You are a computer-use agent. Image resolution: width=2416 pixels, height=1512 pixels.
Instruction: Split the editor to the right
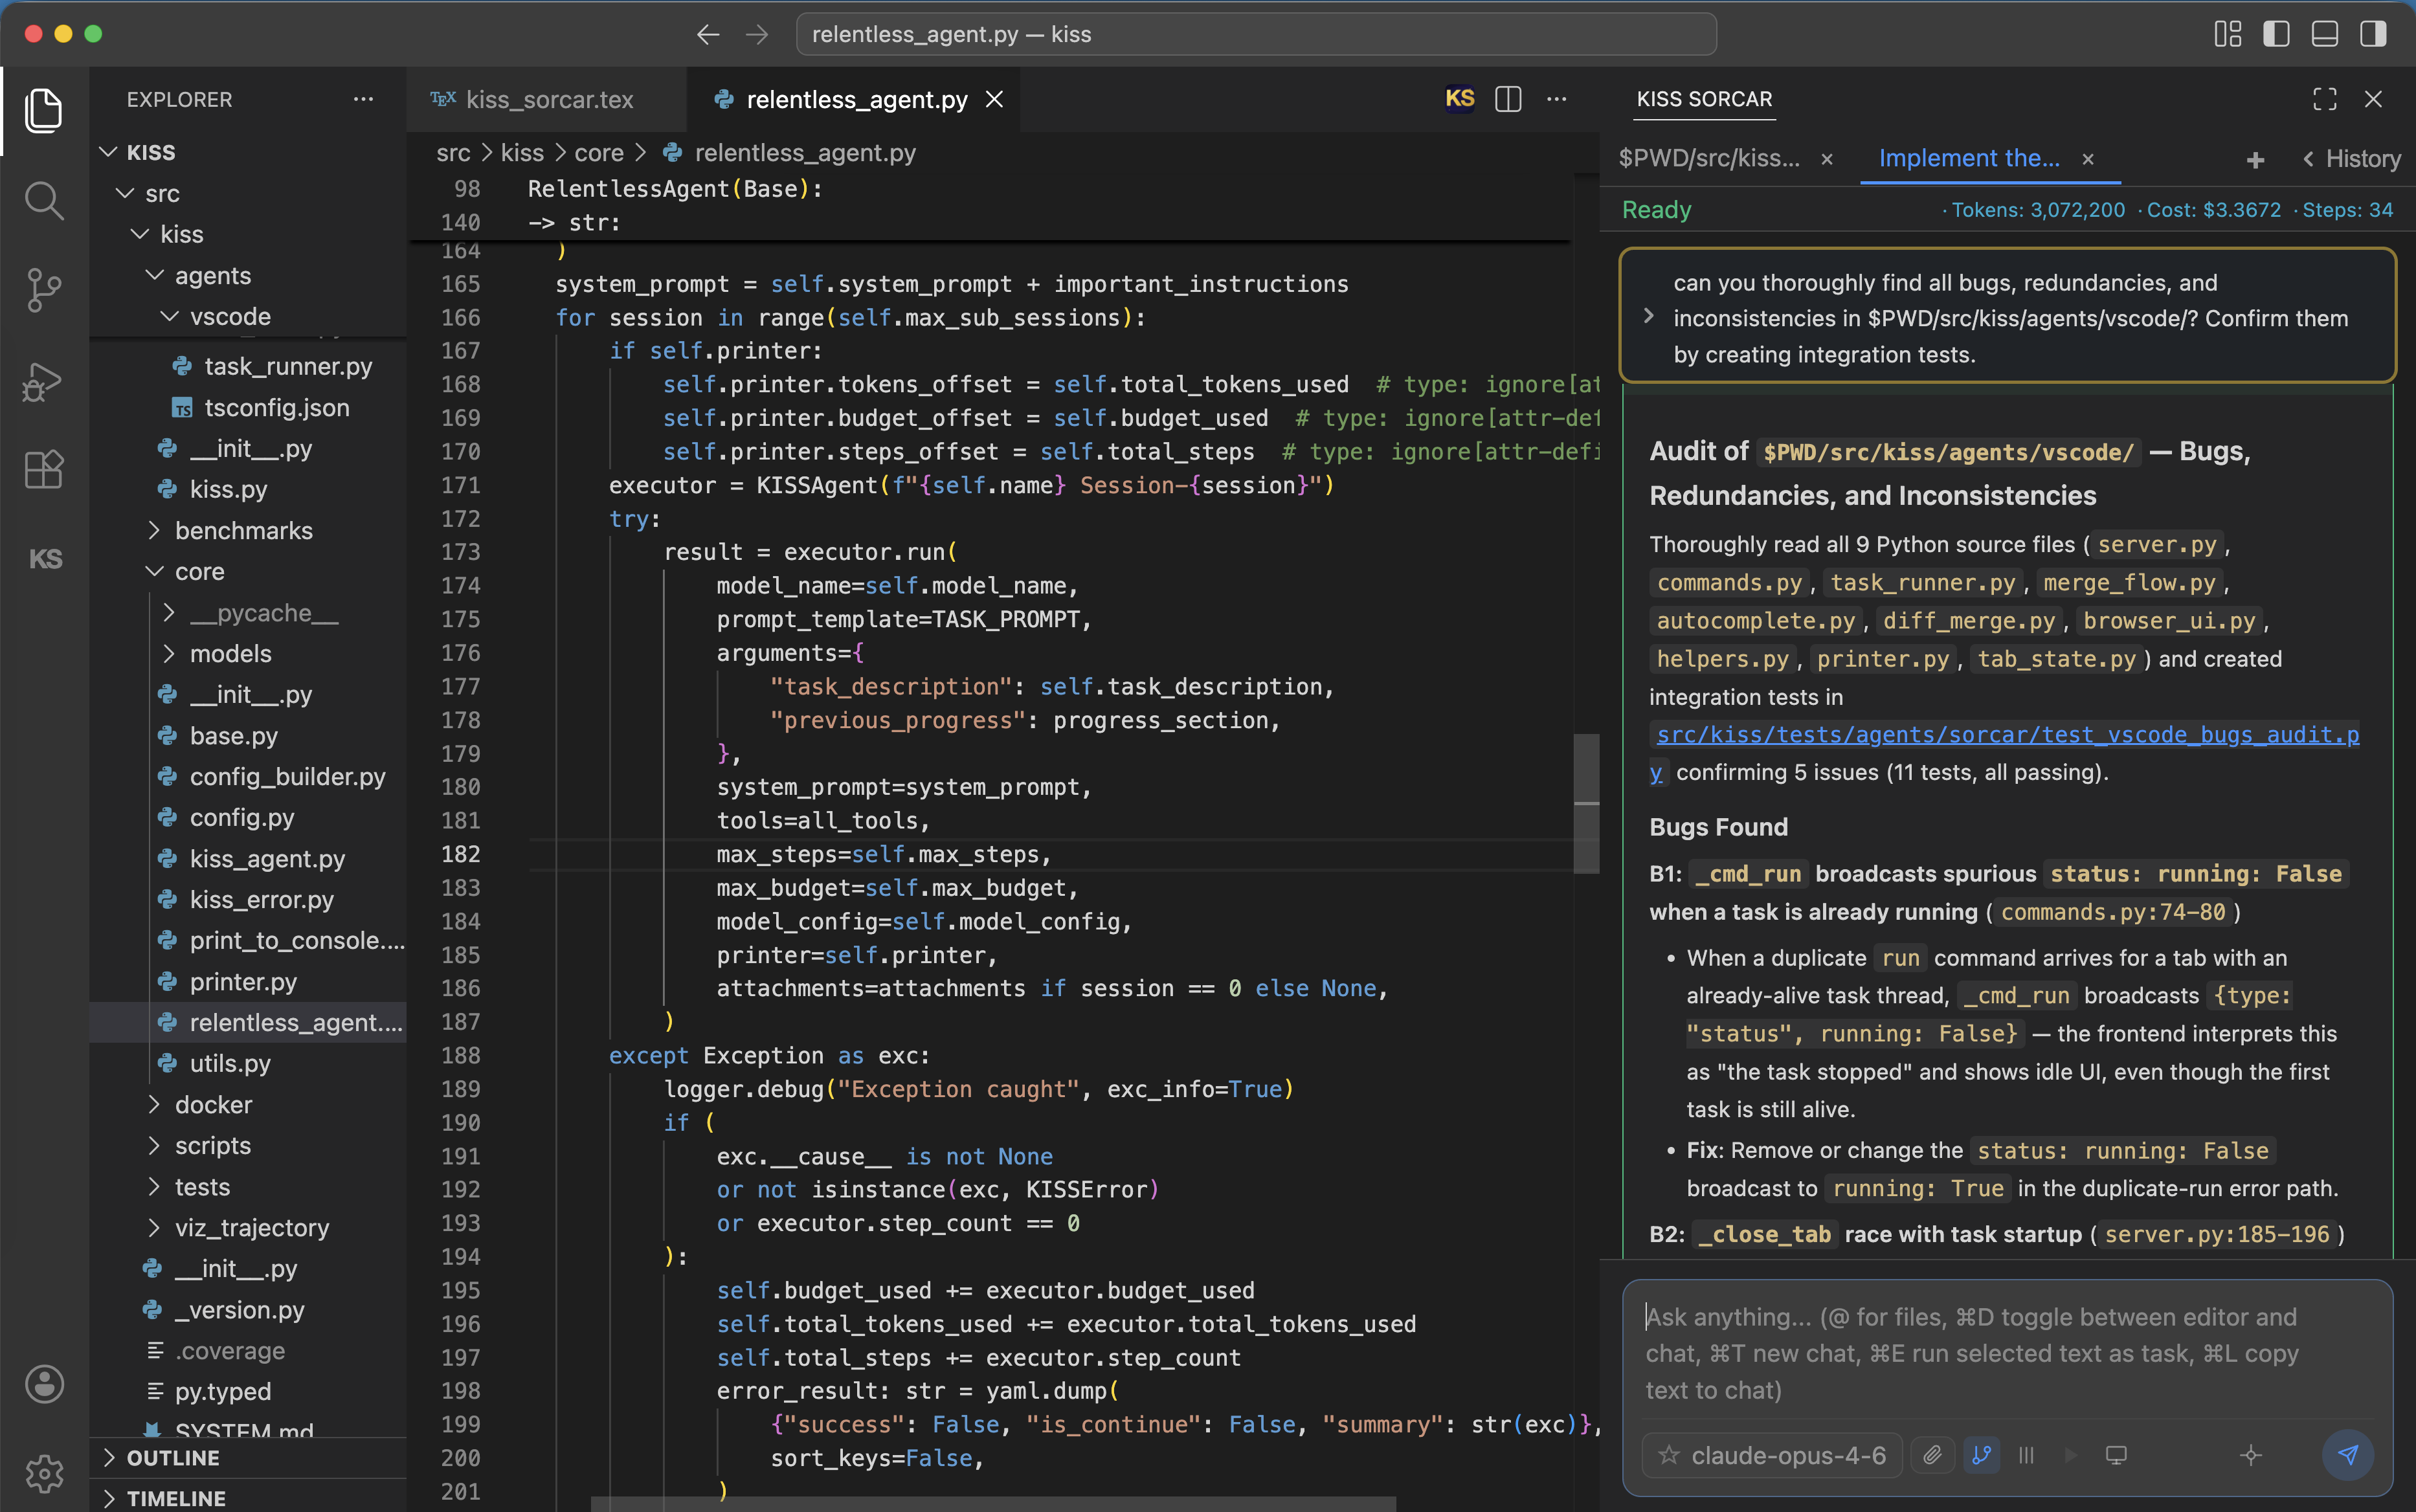1508,99
